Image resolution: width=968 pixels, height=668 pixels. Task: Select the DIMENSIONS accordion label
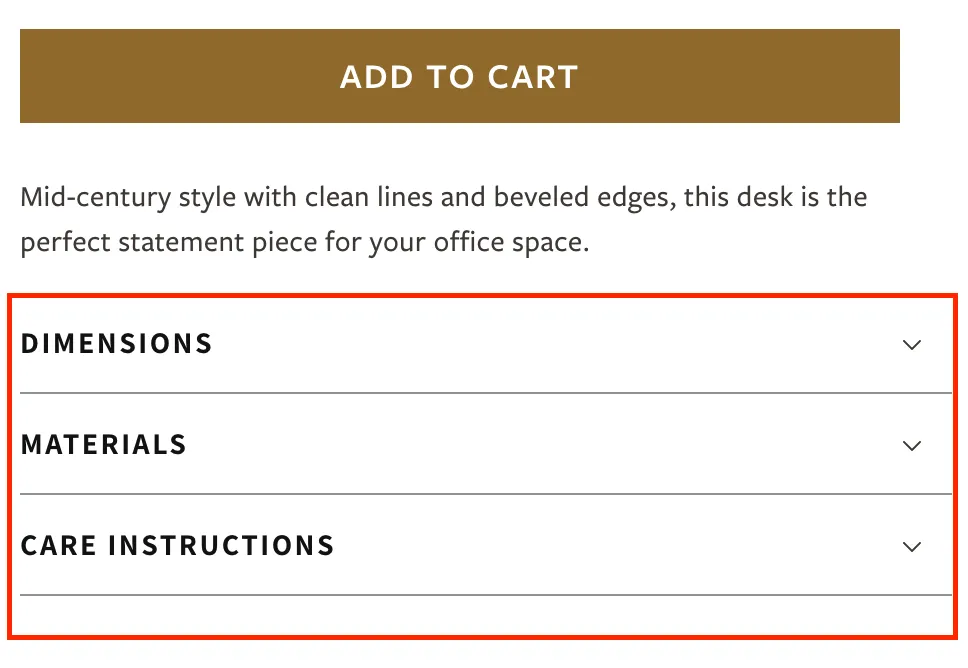point(116,344)
